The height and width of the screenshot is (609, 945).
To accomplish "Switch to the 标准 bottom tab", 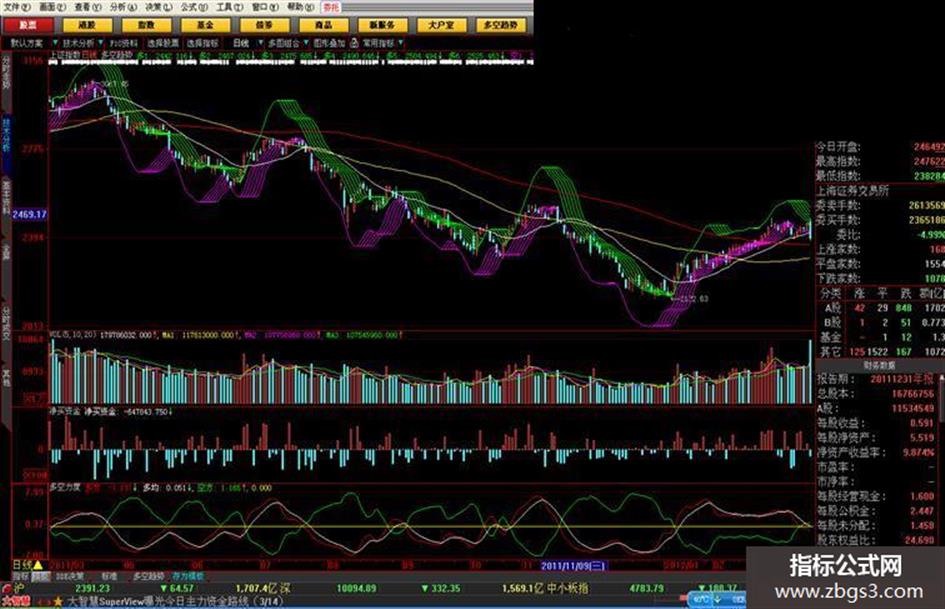I will click(x=109, y=576).
